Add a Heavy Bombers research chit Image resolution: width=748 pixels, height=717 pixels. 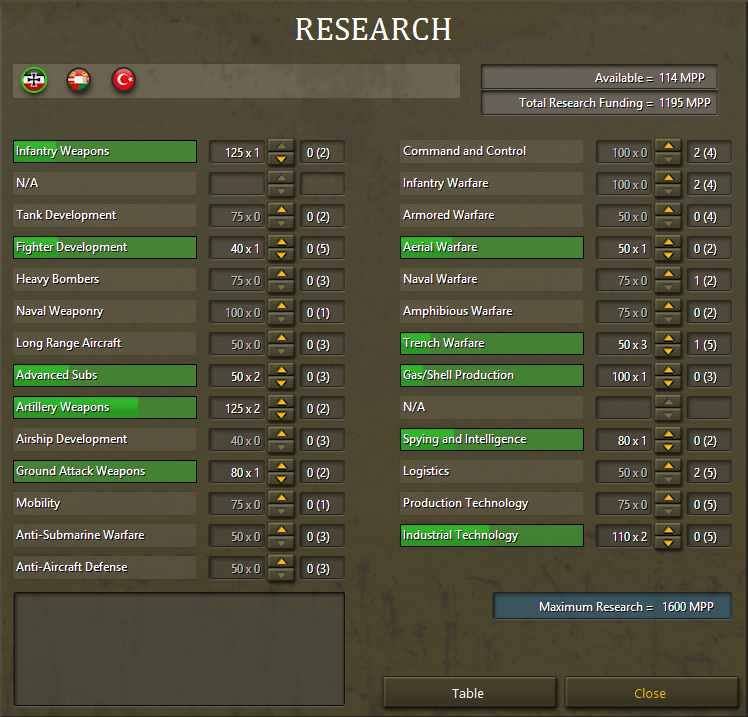coord(281,274)
